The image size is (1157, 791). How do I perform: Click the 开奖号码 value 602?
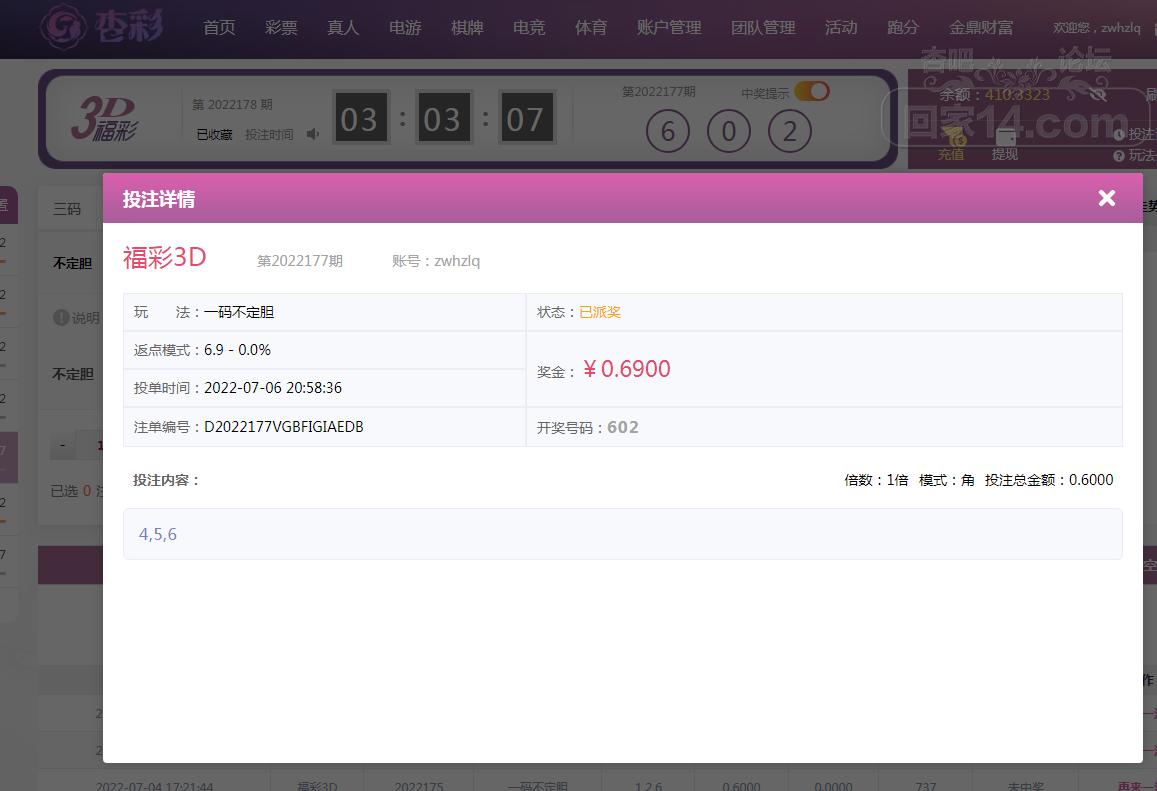(623, 427)
